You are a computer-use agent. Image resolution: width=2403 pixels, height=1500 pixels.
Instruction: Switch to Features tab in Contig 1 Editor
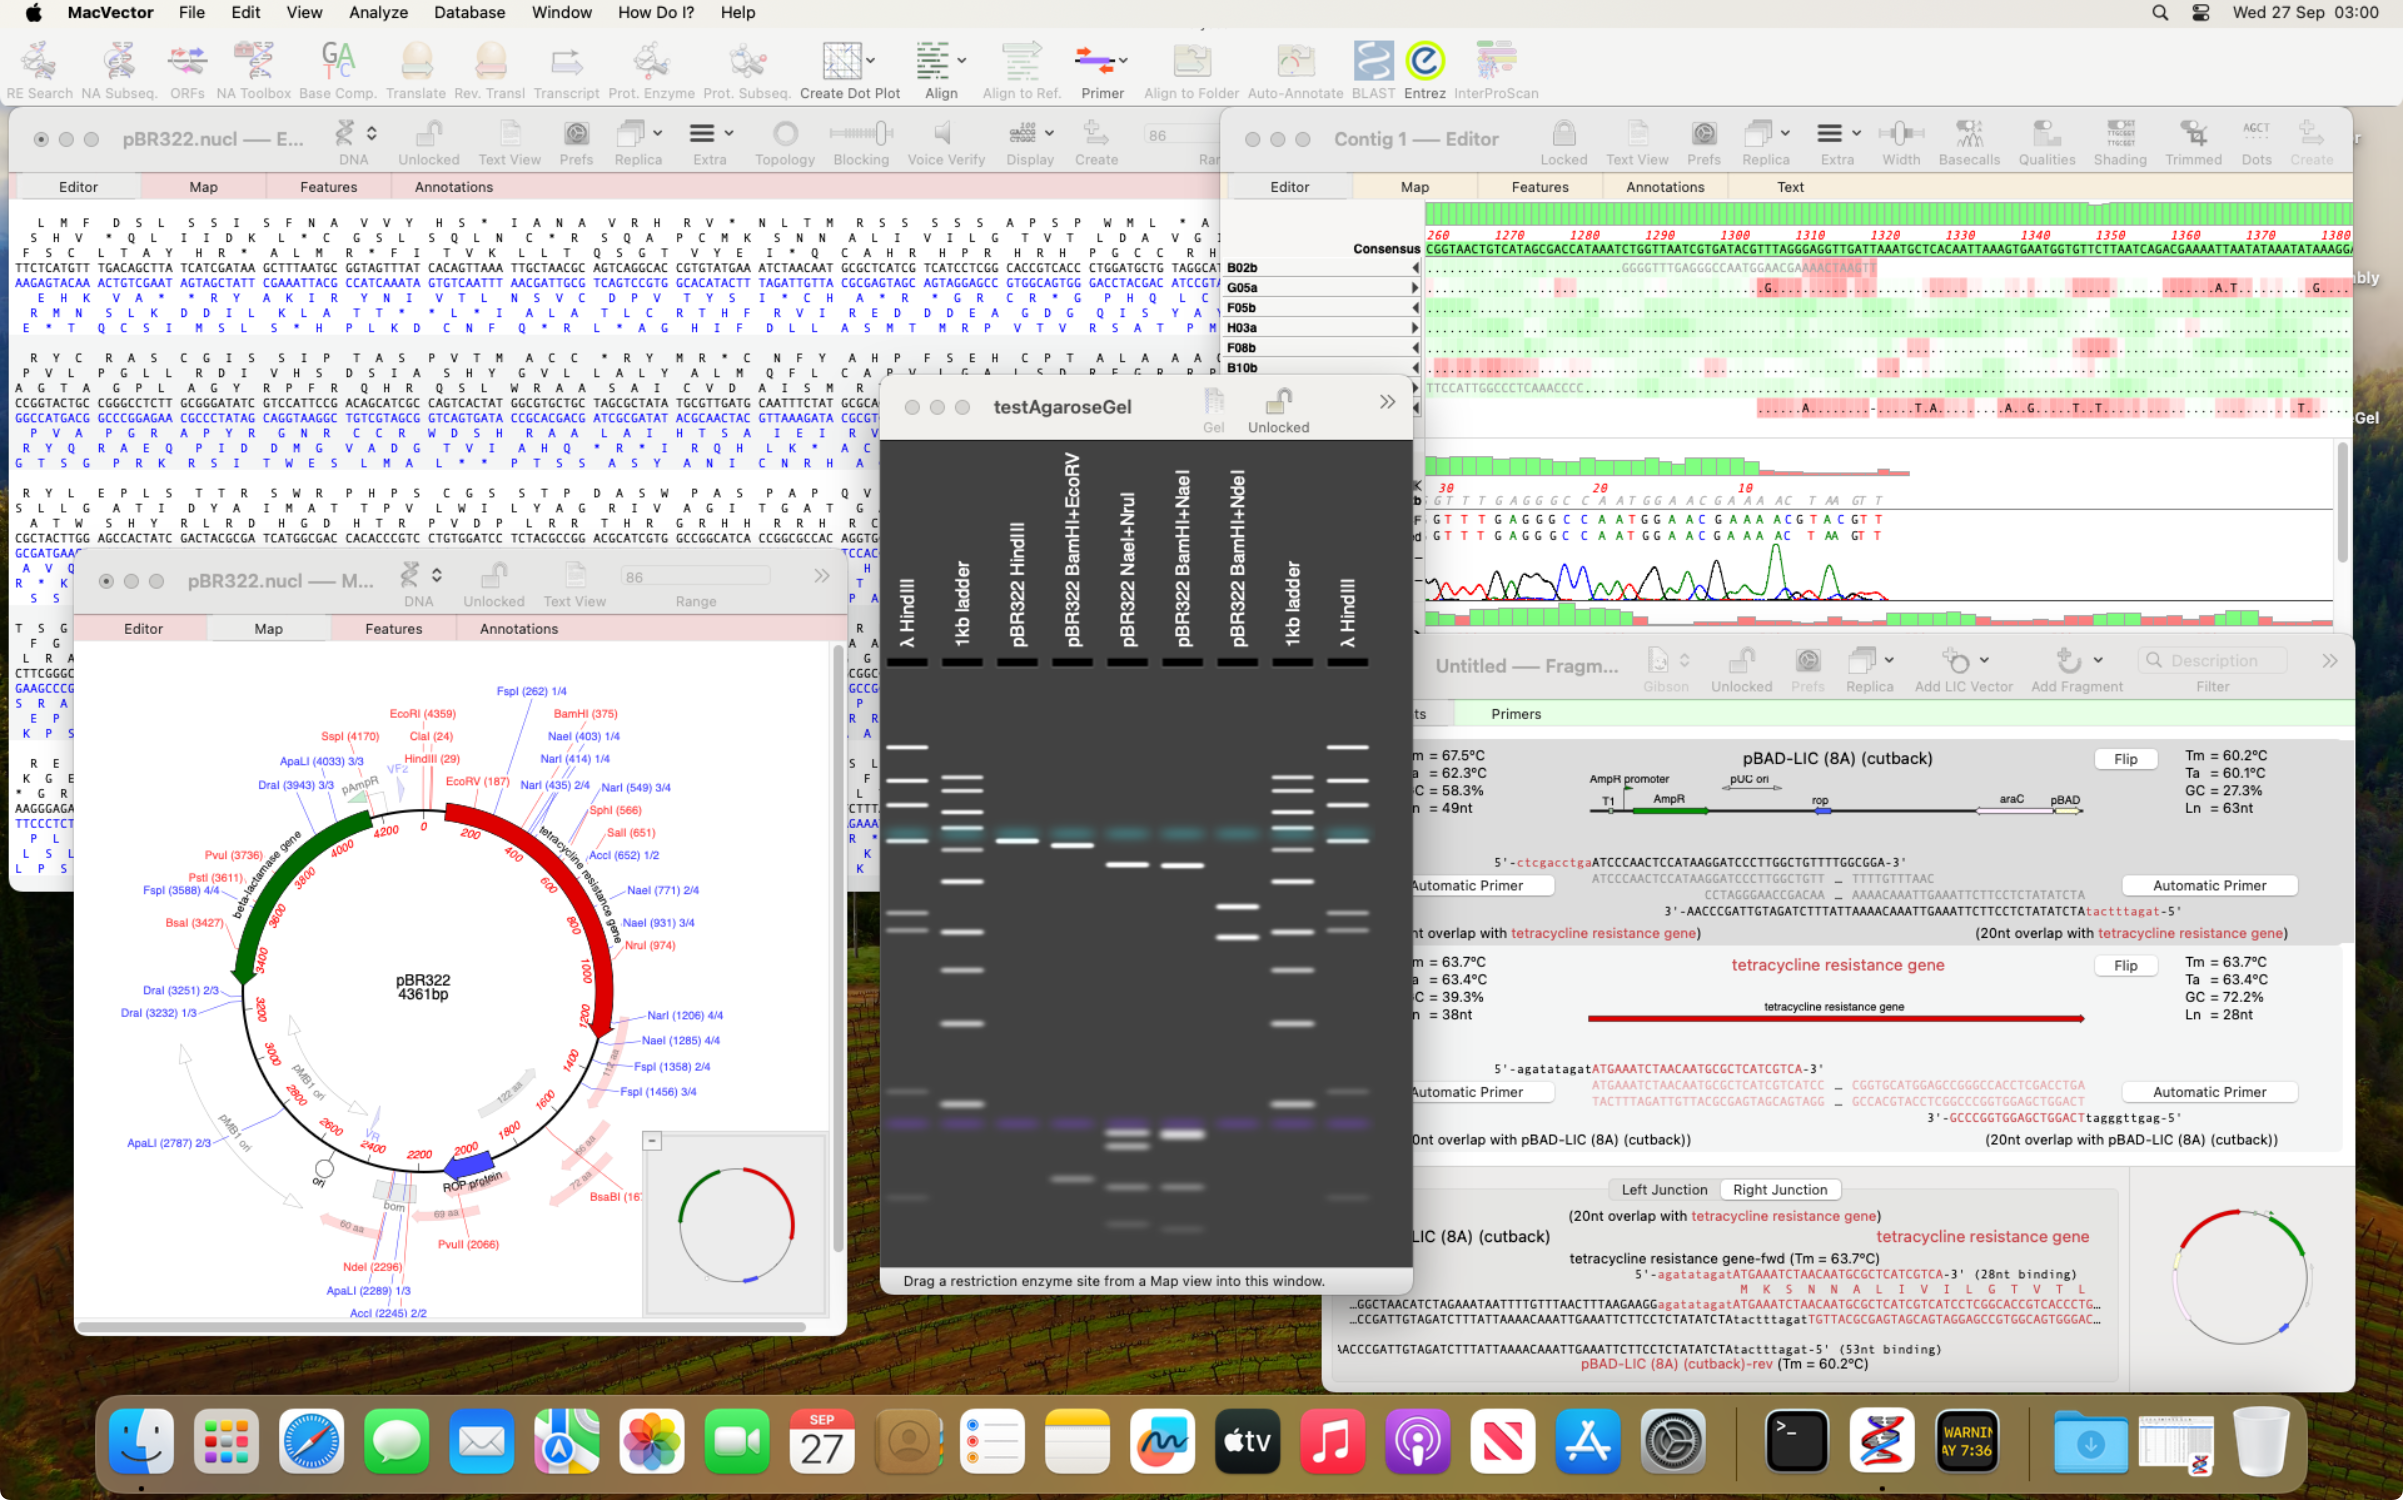tap(1539, 187)
